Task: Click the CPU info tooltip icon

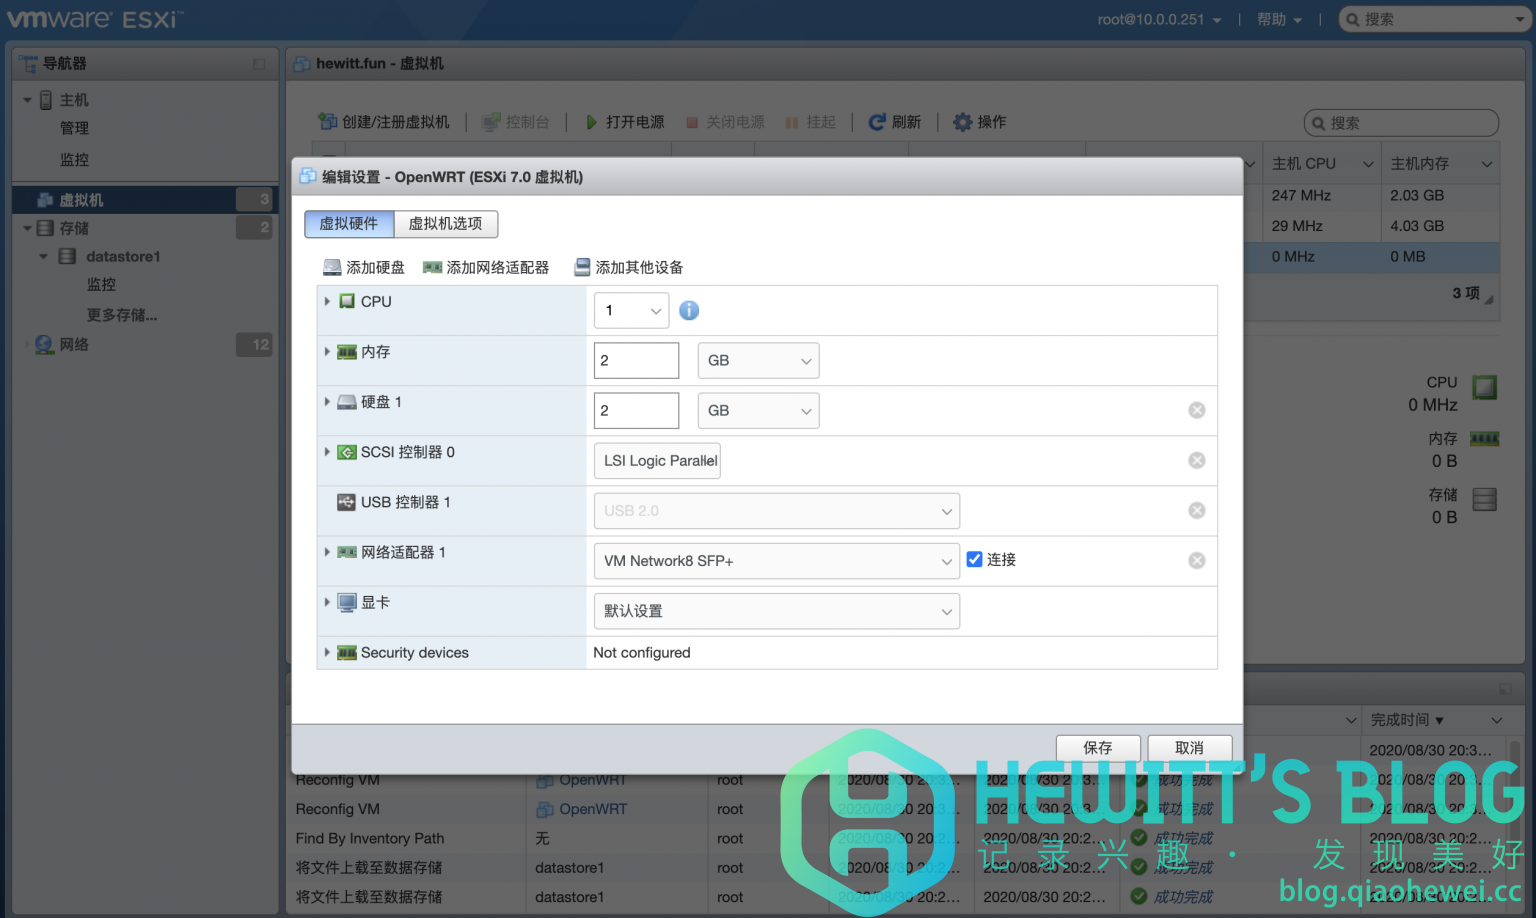Action: pos(689,310)
